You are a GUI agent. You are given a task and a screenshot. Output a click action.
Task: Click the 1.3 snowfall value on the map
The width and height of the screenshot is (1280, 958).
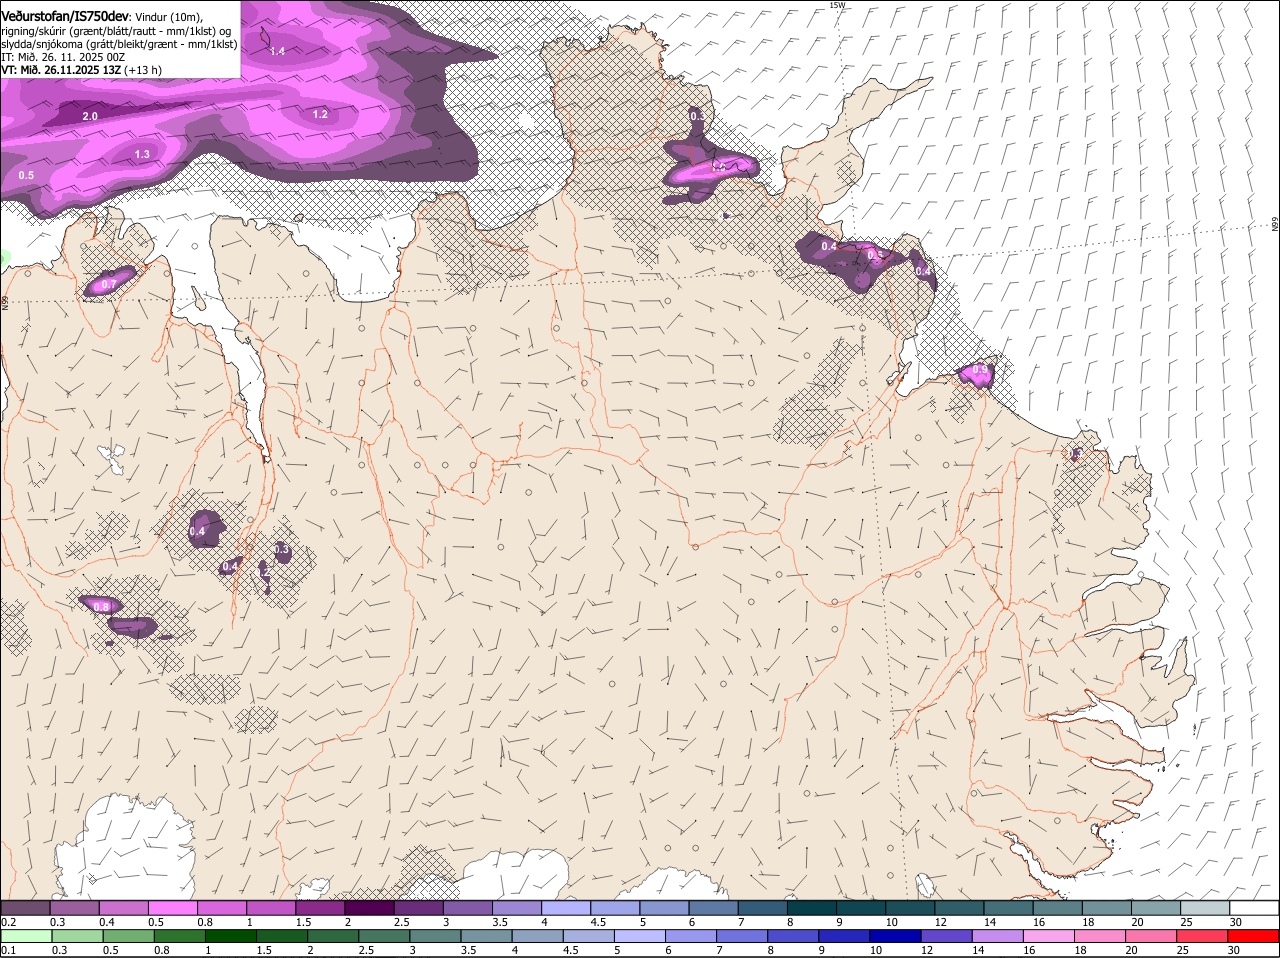pos(142,154)
